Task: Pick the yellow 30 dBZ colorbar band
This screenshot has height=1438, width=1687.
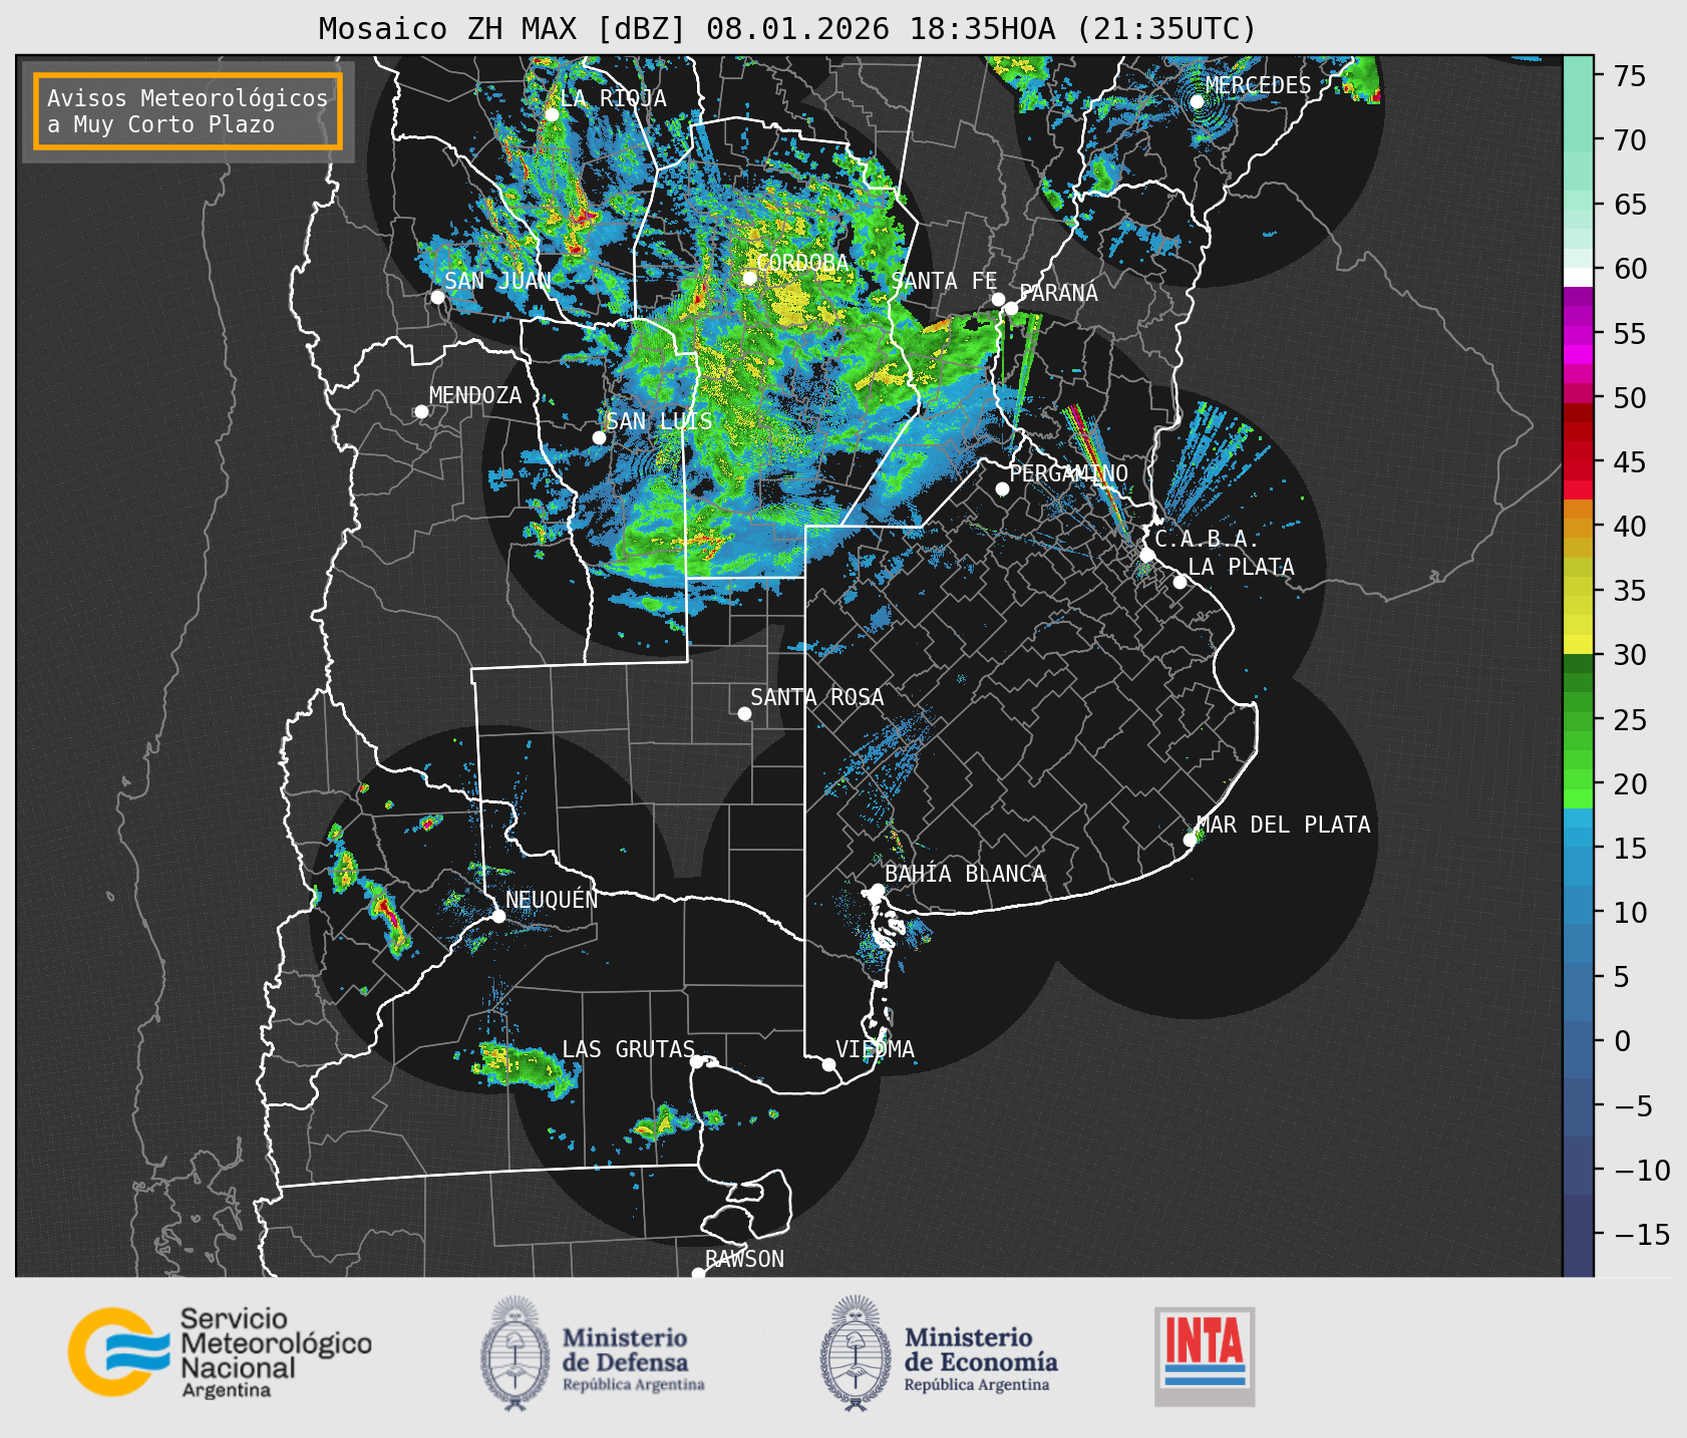Action: click(x=1577, y=645)
